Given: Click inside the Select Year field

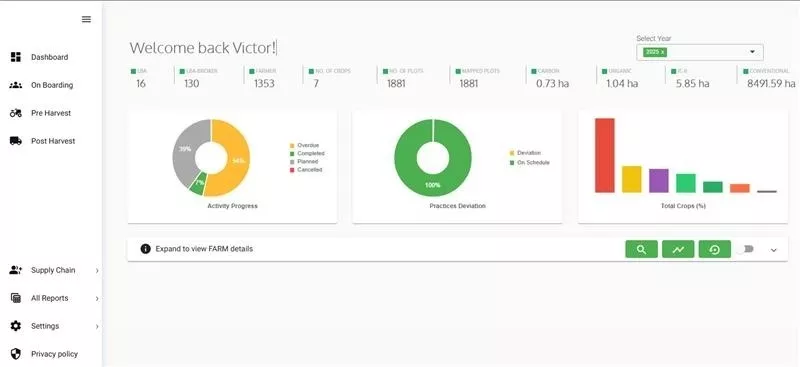Looking at the screenshot, I should pos(699,52).
